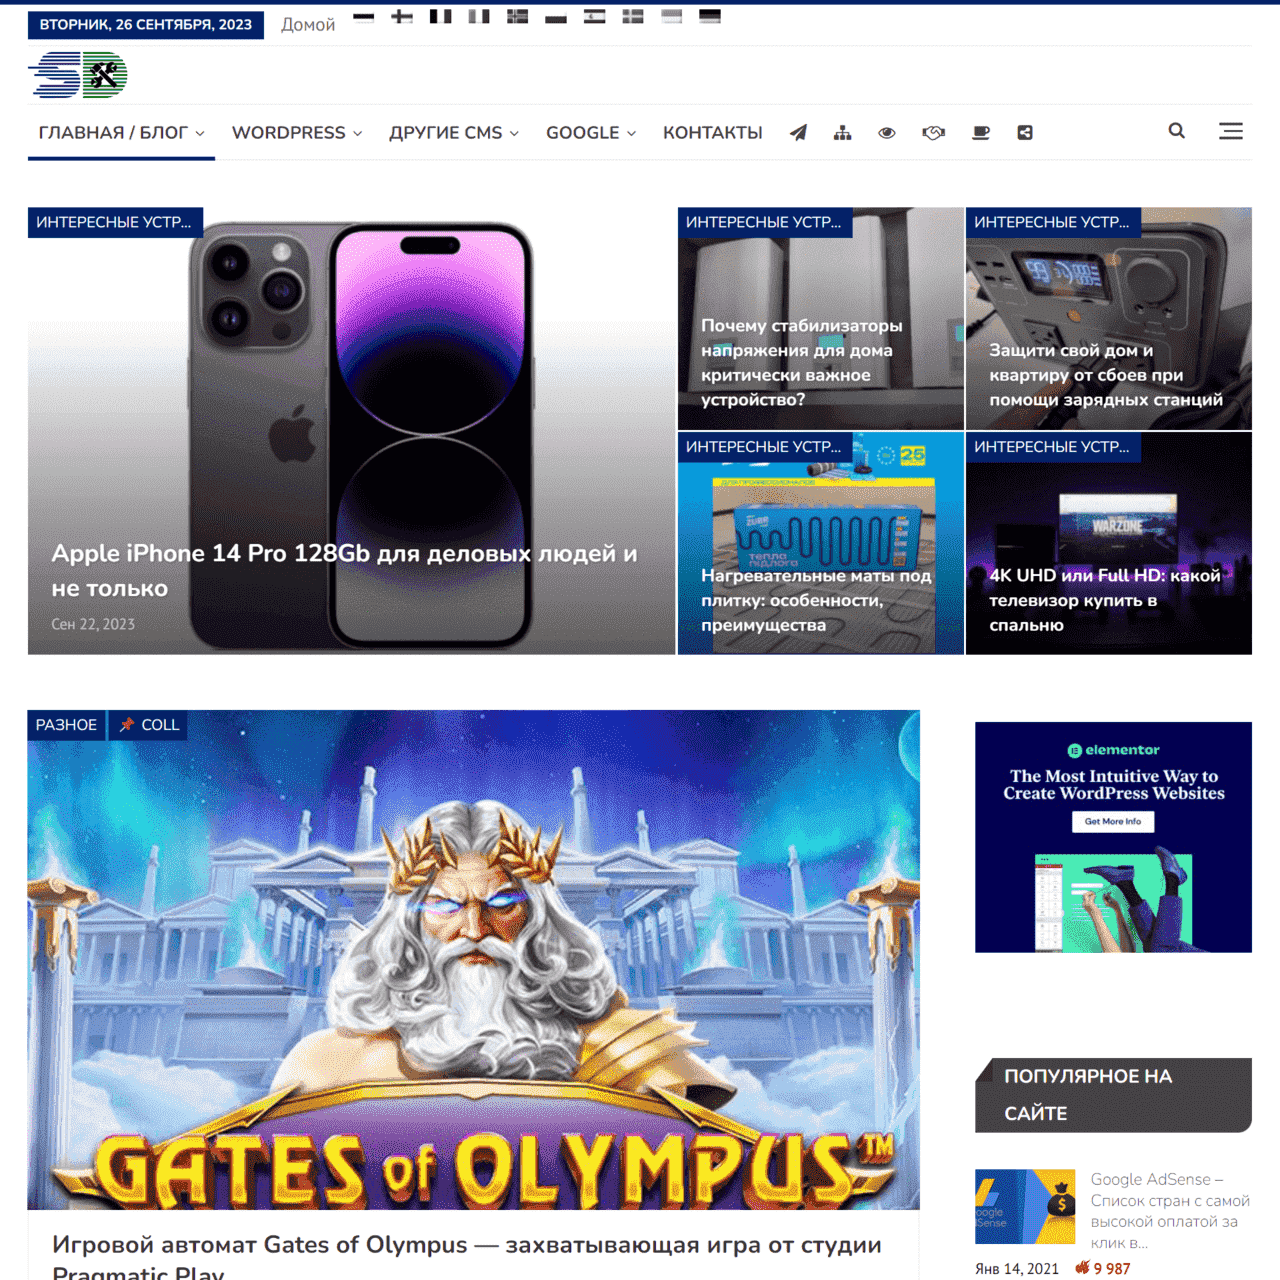Select the French vertical tricolor flag
This screenshot has height=1280, width=1280.
tap(440, 16)
